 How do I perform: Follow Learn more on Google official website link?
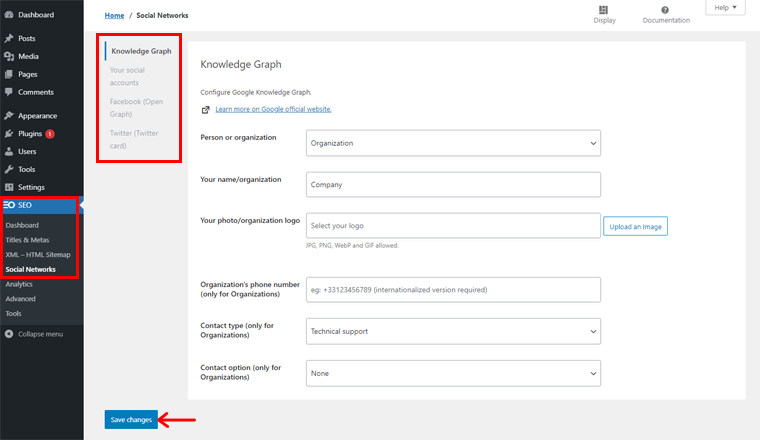pyautogui.click(x=273, y=109)
